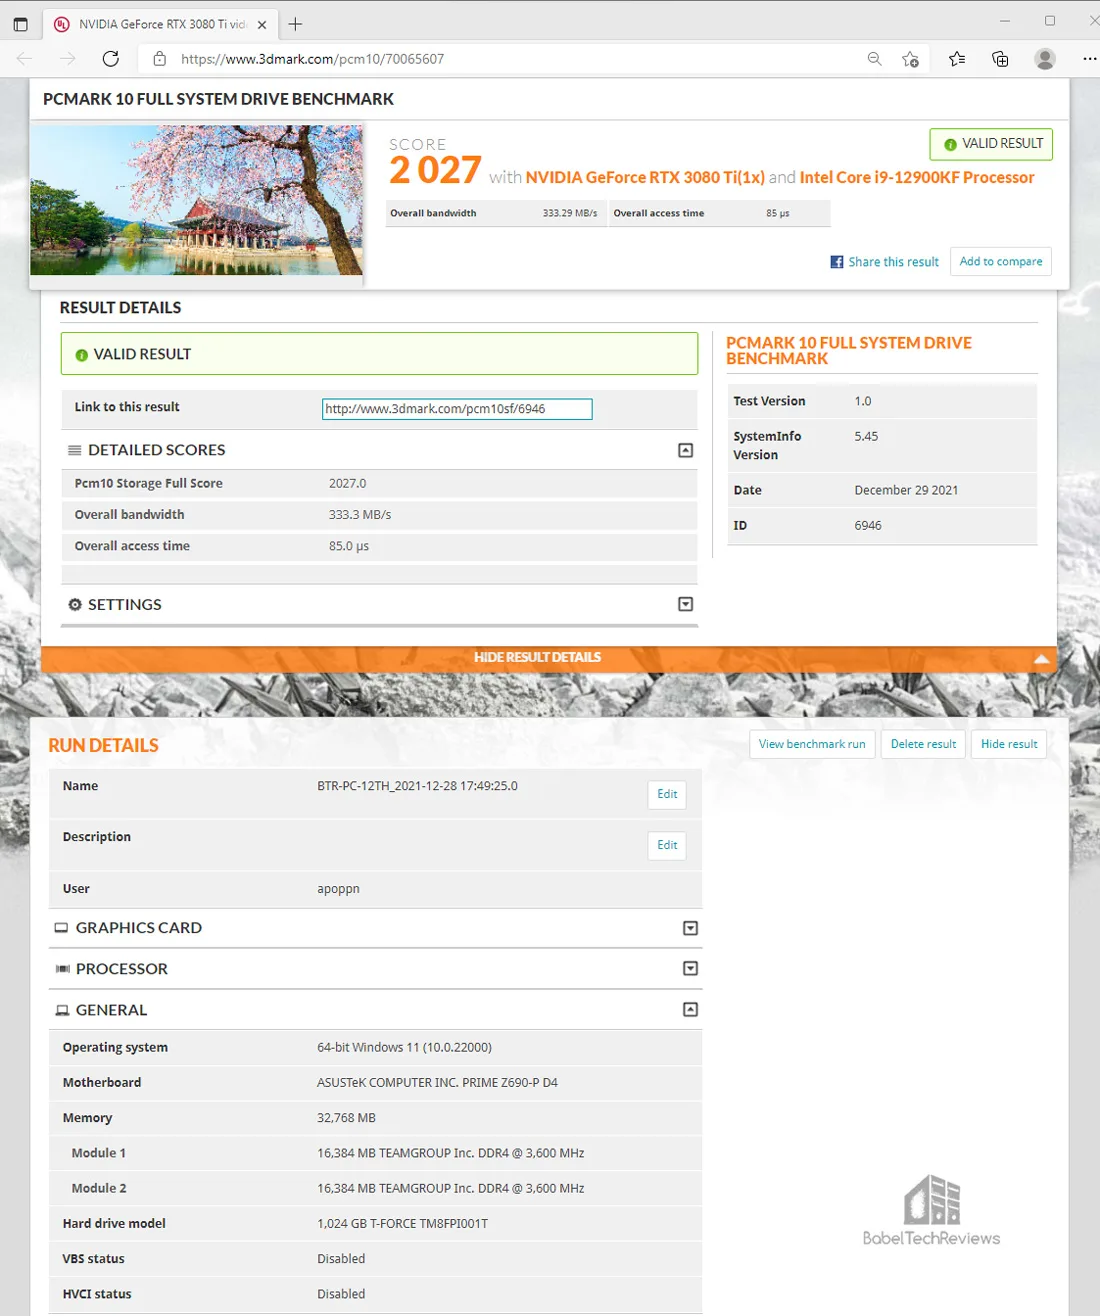Click the General laptop icon

click(62, 1010)
